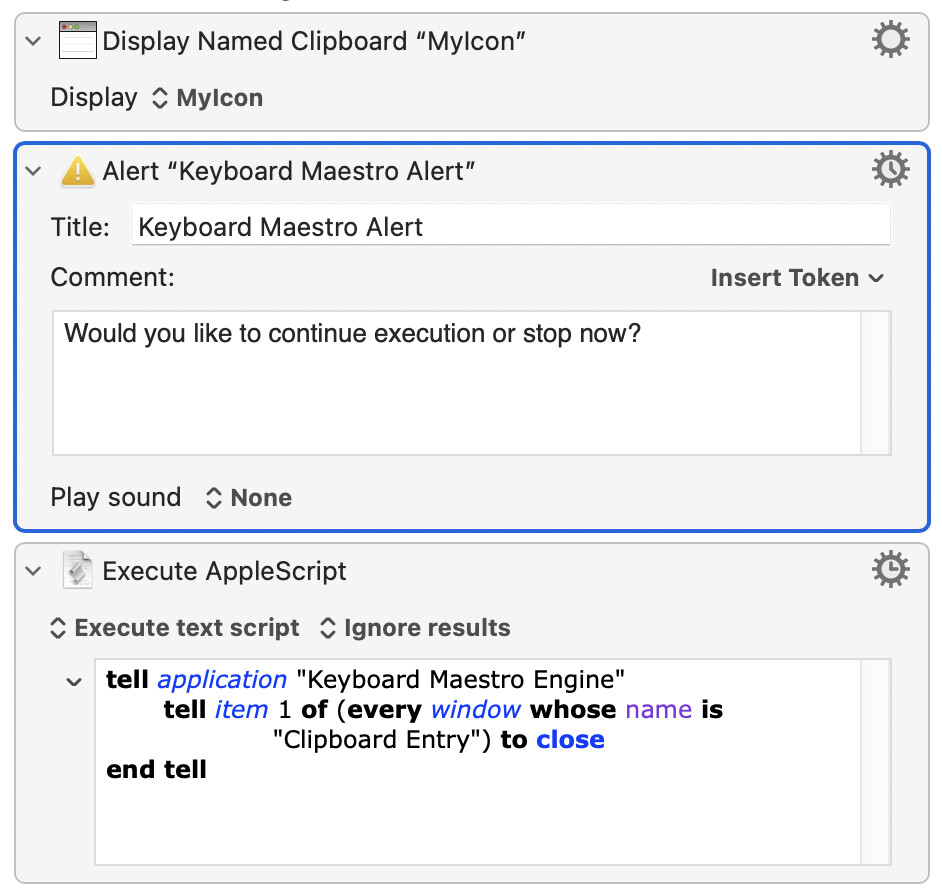Click the window icon of Display Named Clipboard
The height and width of the screenshot is (894, 942).
[x=77, y=40]
